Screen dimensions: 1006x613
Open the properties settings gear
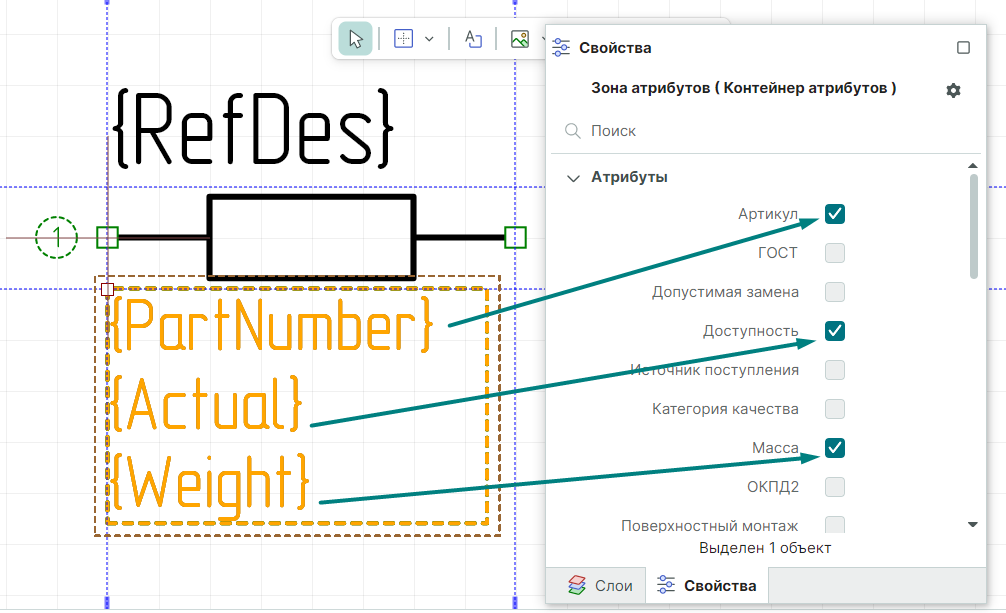pos(953,90)
